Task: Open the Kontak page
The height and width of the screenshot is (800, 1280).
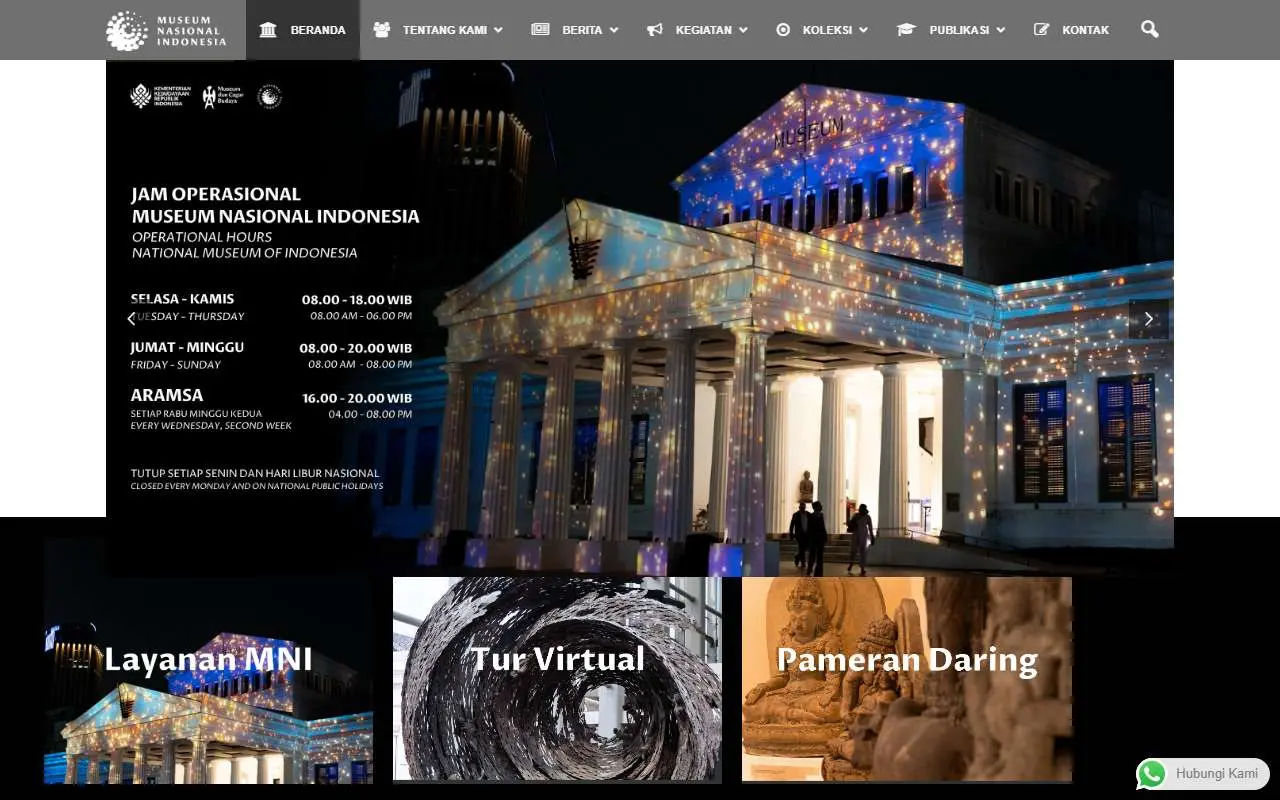Action: (x=1071, y=30)
